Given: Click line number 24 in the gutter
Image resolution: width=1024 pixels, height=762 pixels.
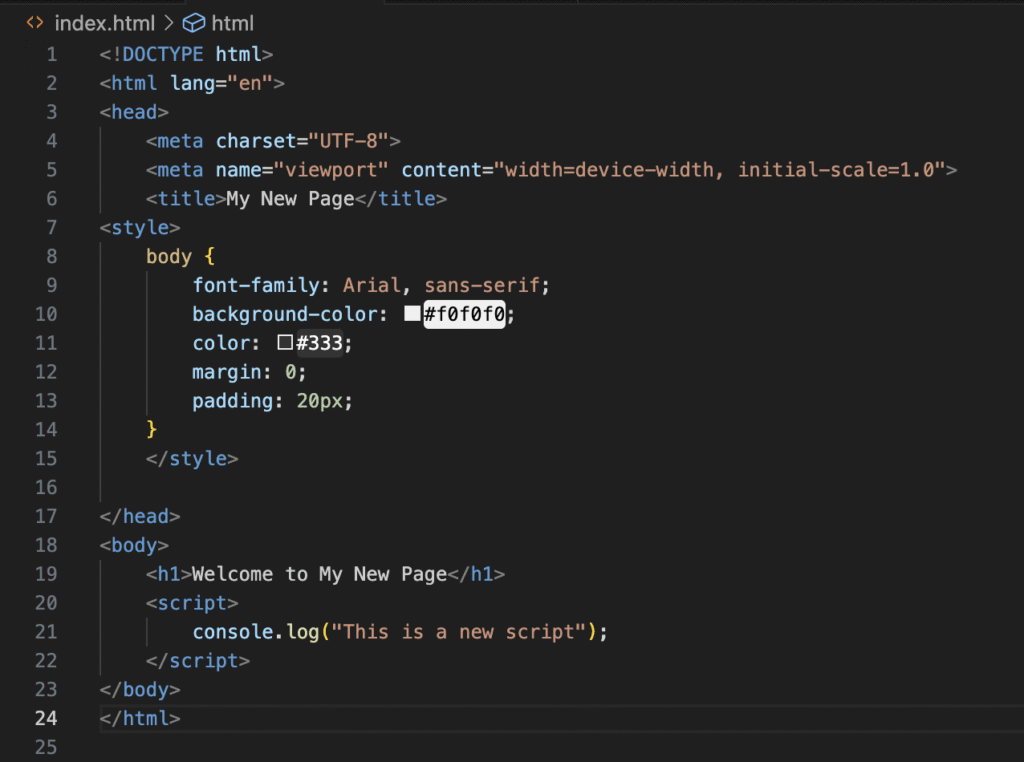Looking at the screenshot, I should (x=46, y=718).
